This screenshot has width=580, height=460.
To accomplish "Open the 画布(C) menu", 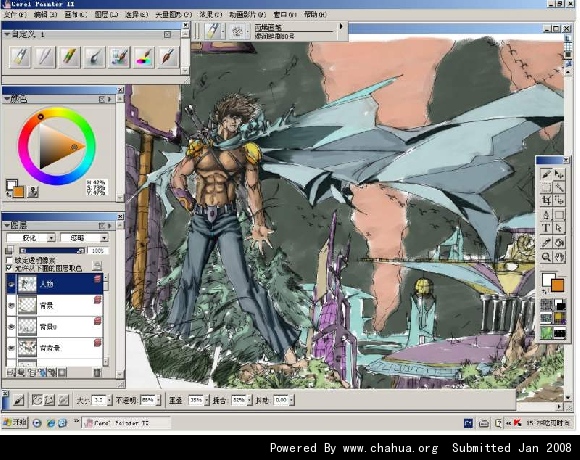I will point(75,15).
